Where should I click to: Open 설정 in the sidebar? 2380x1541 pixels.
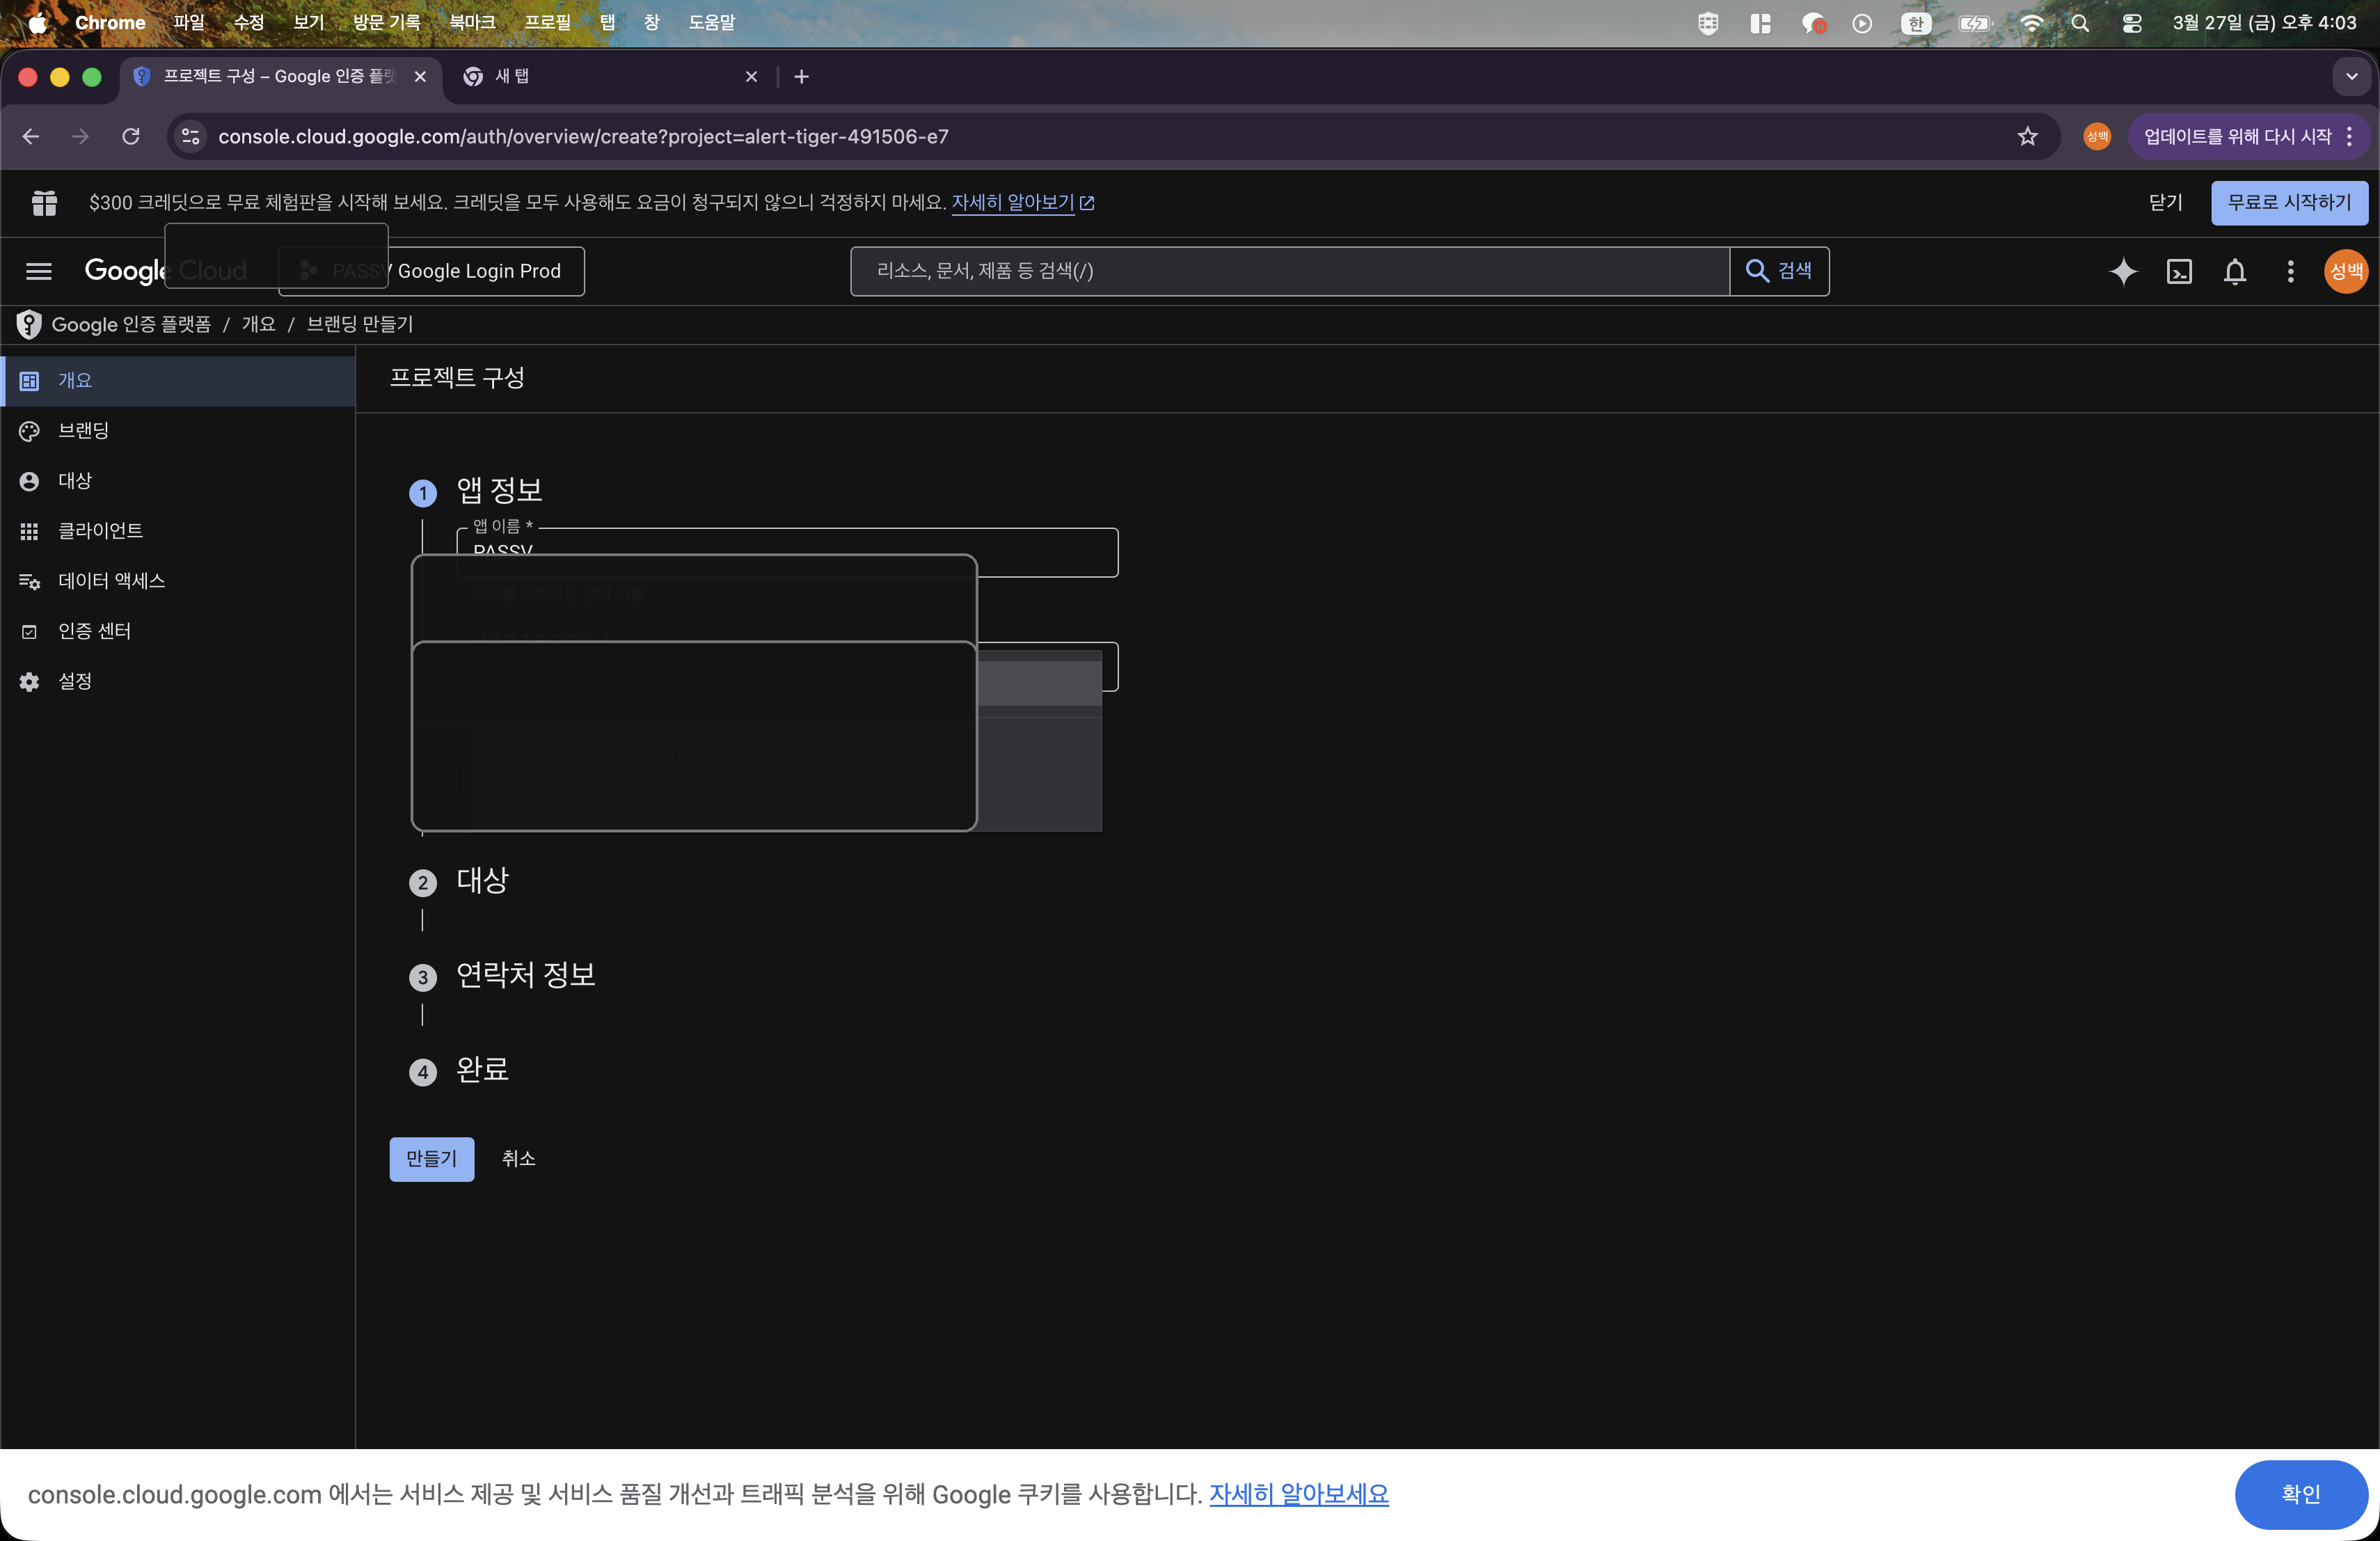tap(75, 681)
